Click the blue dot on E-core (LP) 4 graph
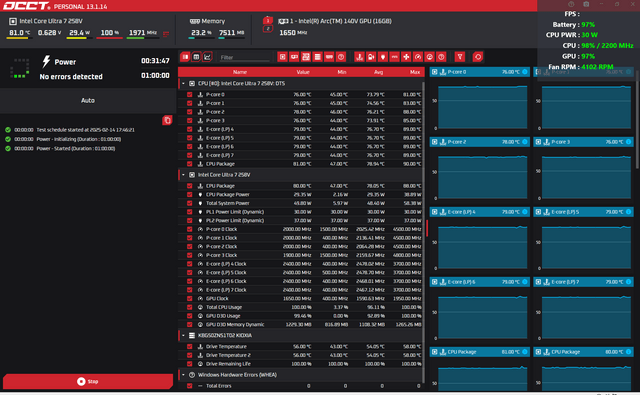Image resolution: width=640 pixels, height=395 pixels. click(525, 212)
